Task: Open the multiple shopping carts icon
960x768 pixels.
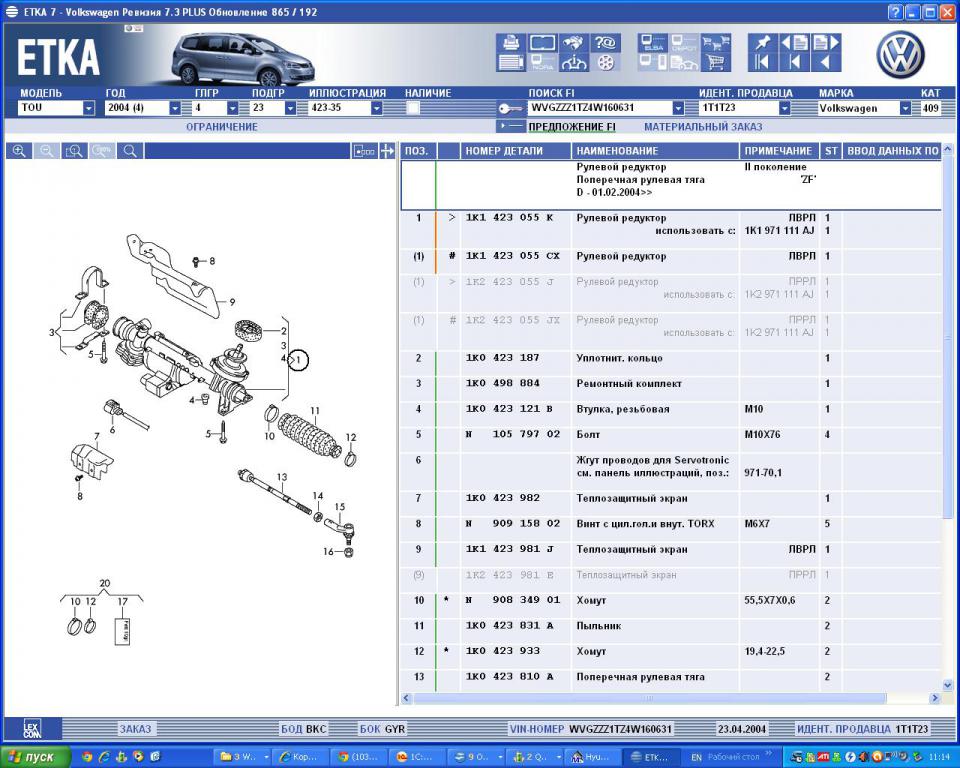Action: tap(716, 42)
